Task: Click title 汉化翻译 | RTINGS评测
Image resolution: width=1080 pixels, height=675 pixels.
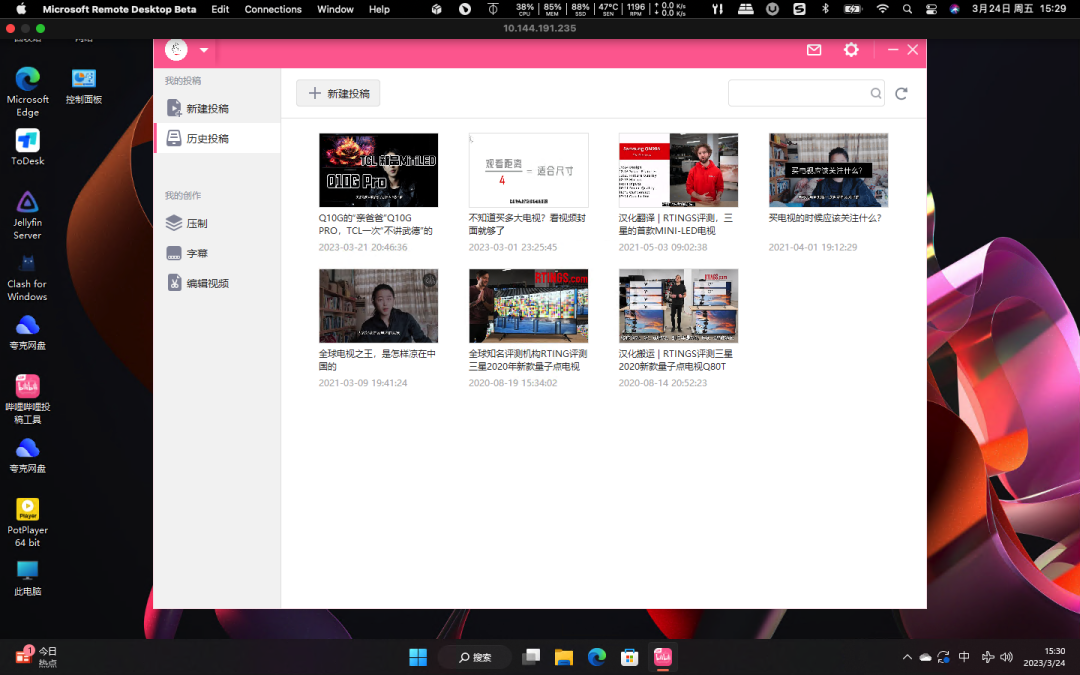Action: point(676,224)
